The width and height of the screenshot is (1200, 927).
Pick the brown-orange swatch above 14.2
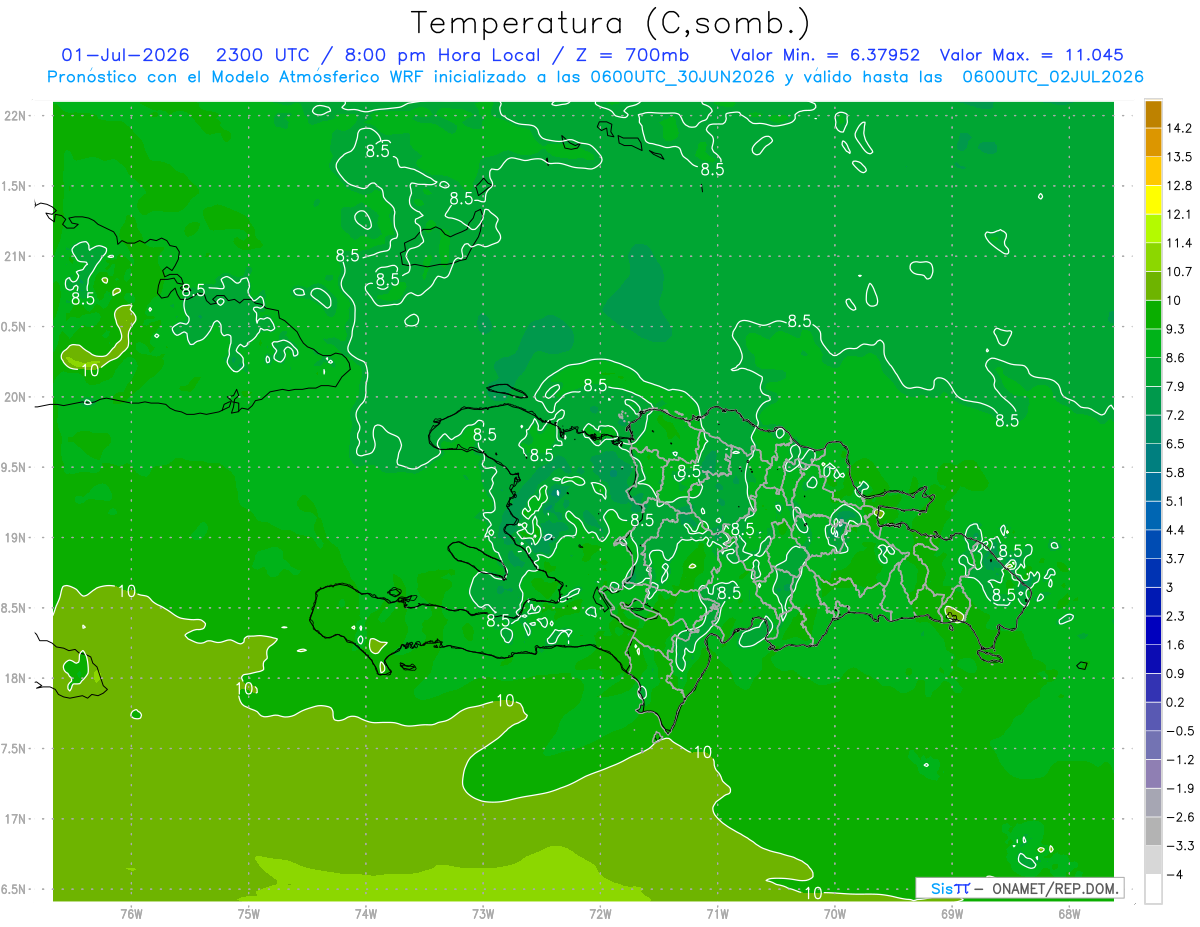1153,114
